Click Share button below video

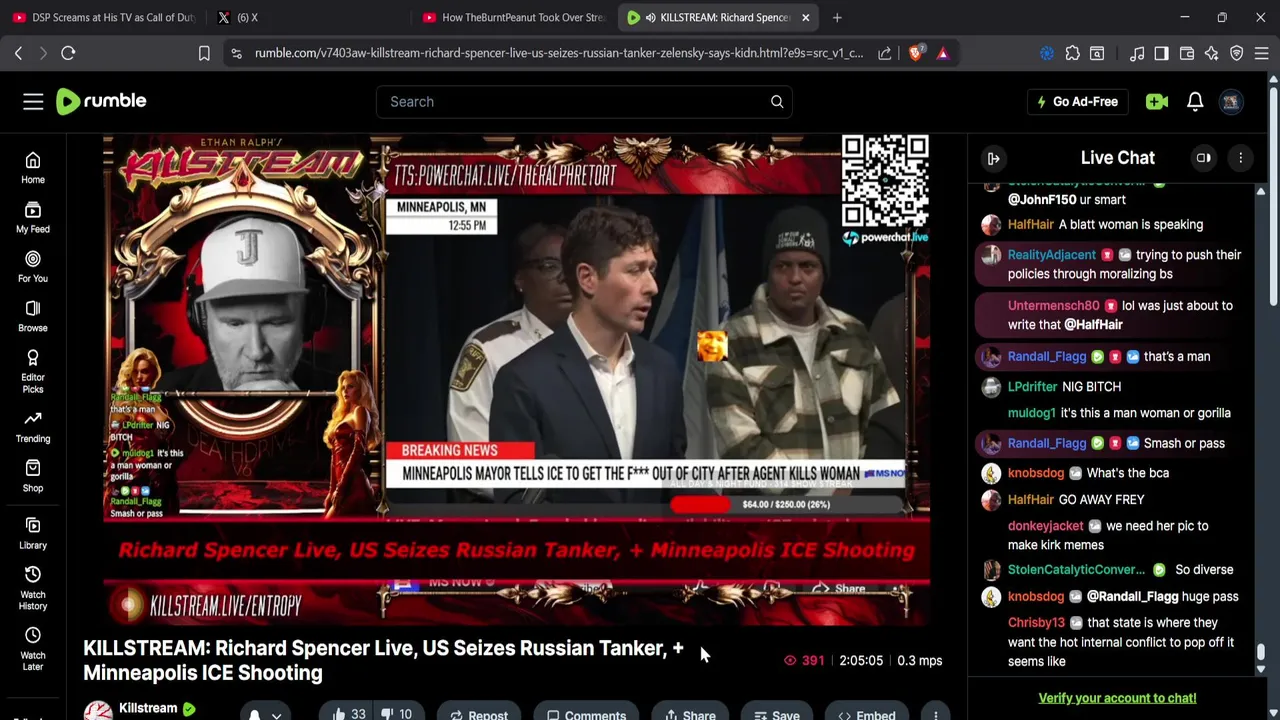pyautogui.click(x=689, y=714)
